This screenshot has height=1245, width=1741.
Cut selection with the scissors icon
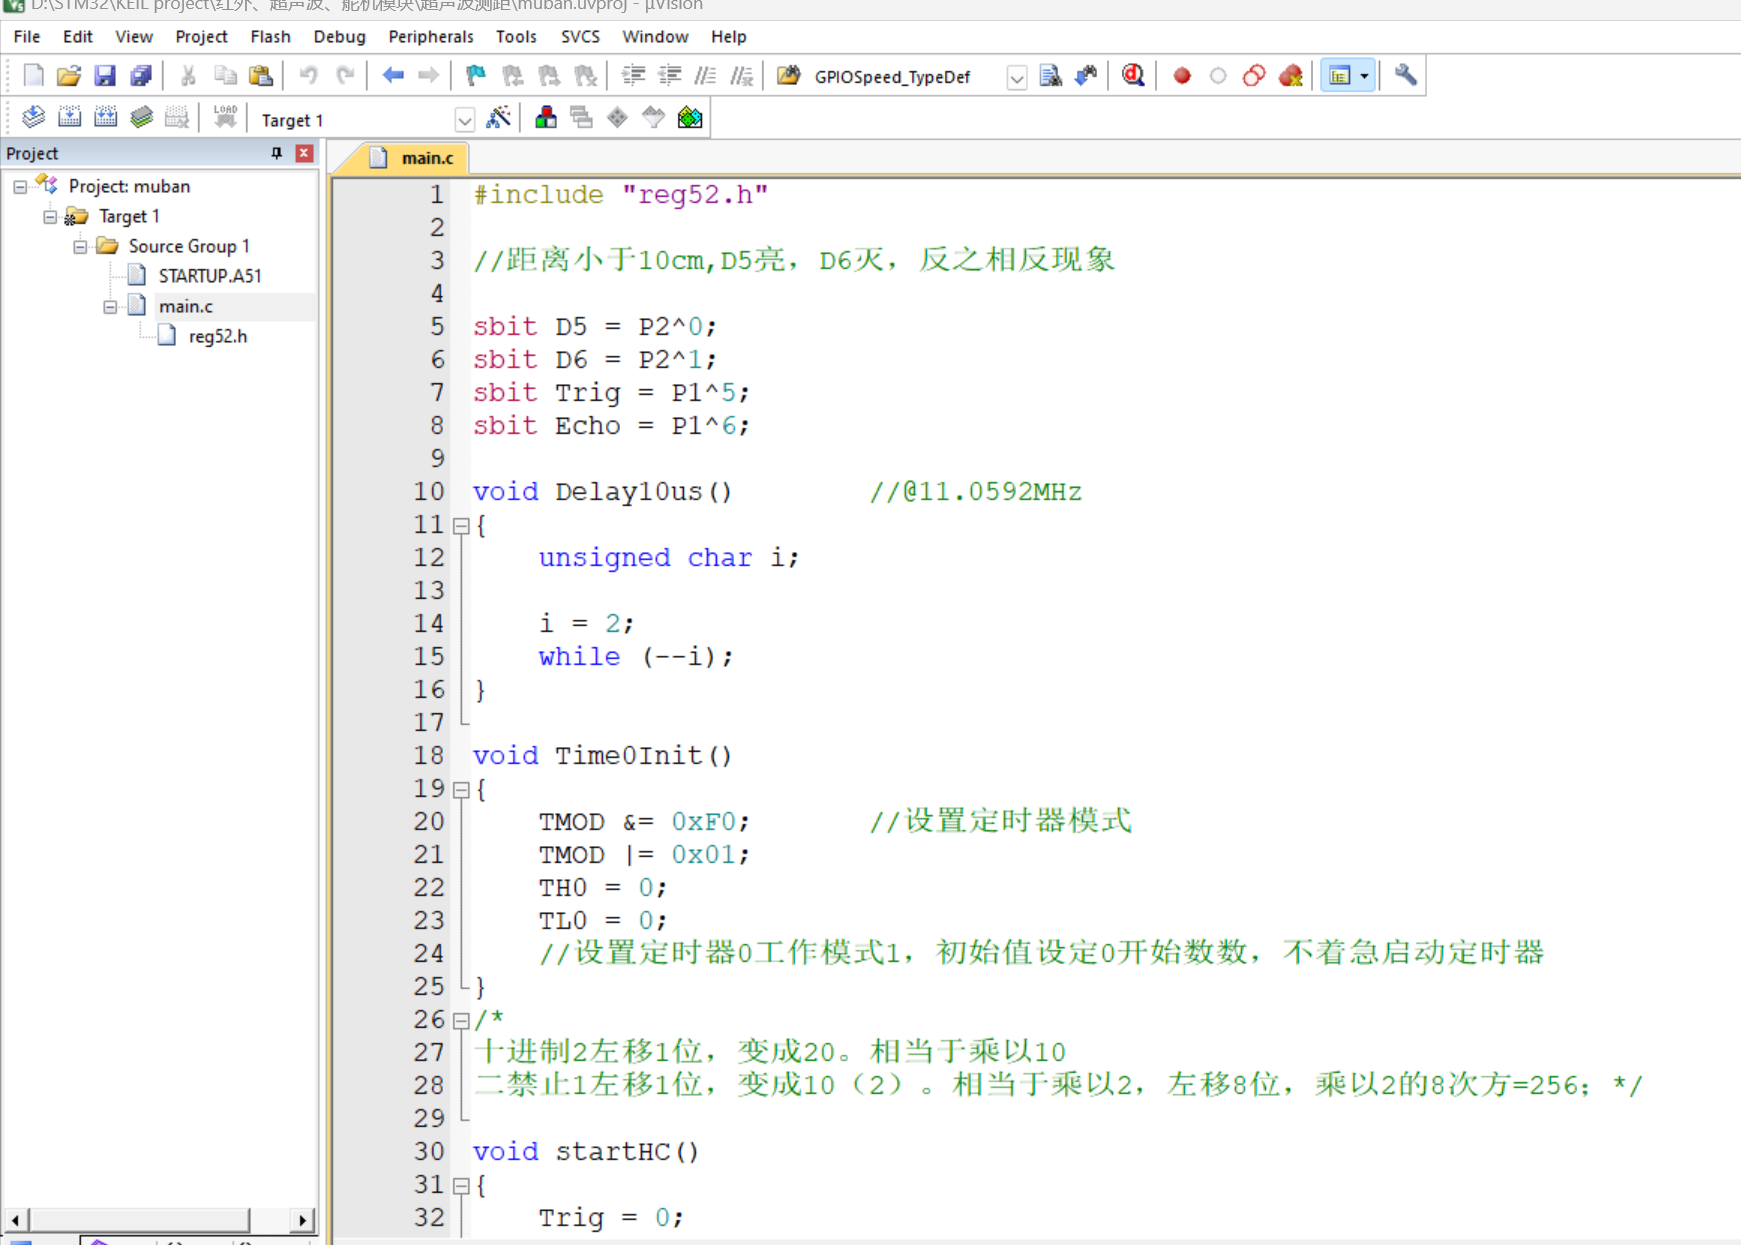(x=188, y=76)
